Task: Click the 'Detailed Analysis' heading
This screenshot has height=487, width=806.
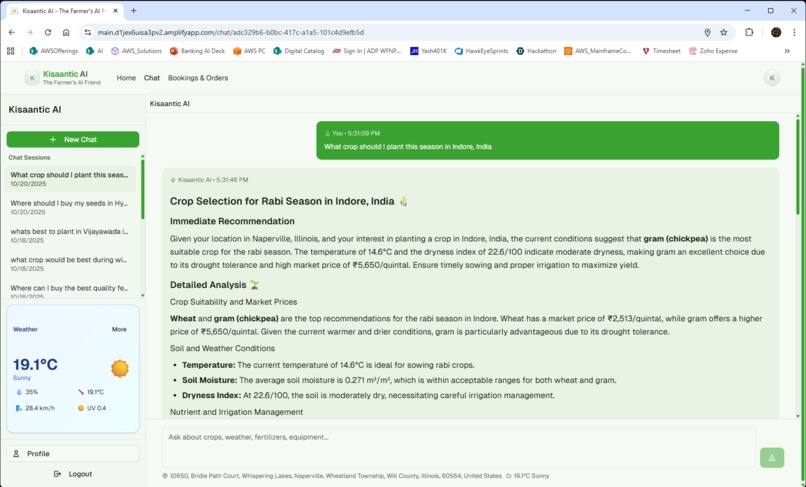Action: [208, 285]
